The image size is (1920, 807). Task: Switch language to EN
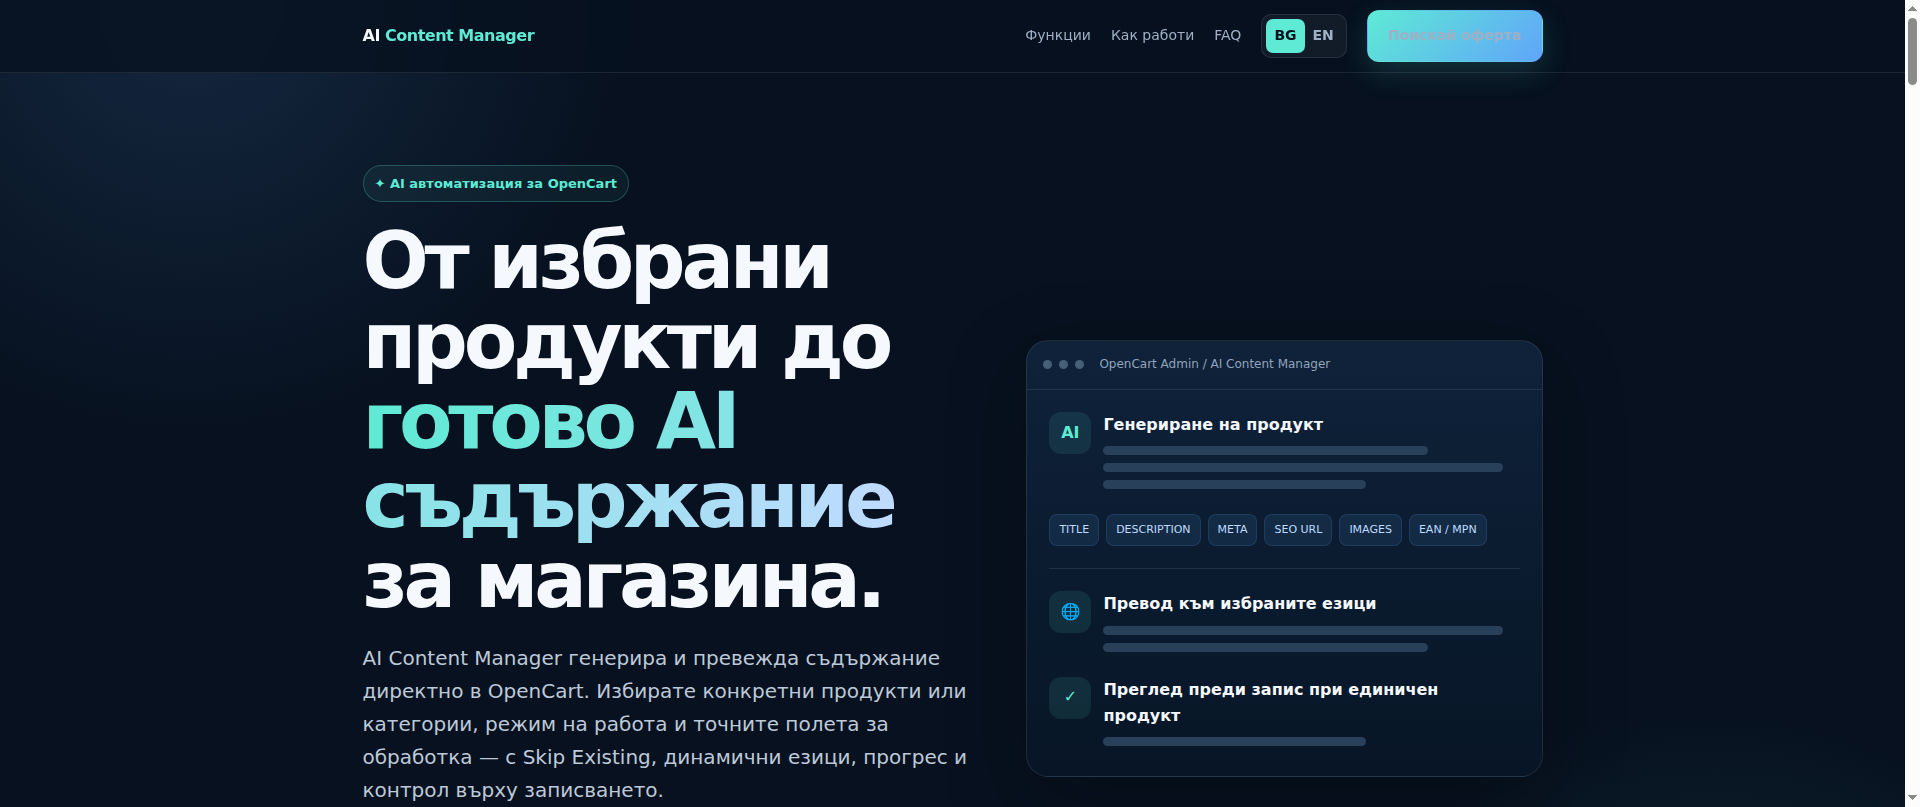coord(1323,35)
